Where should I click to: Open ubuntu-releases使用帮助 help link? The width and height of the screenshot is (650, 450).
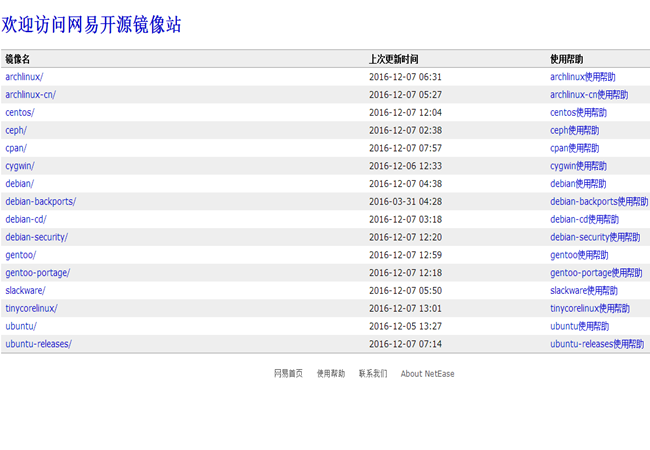(597, 344)
